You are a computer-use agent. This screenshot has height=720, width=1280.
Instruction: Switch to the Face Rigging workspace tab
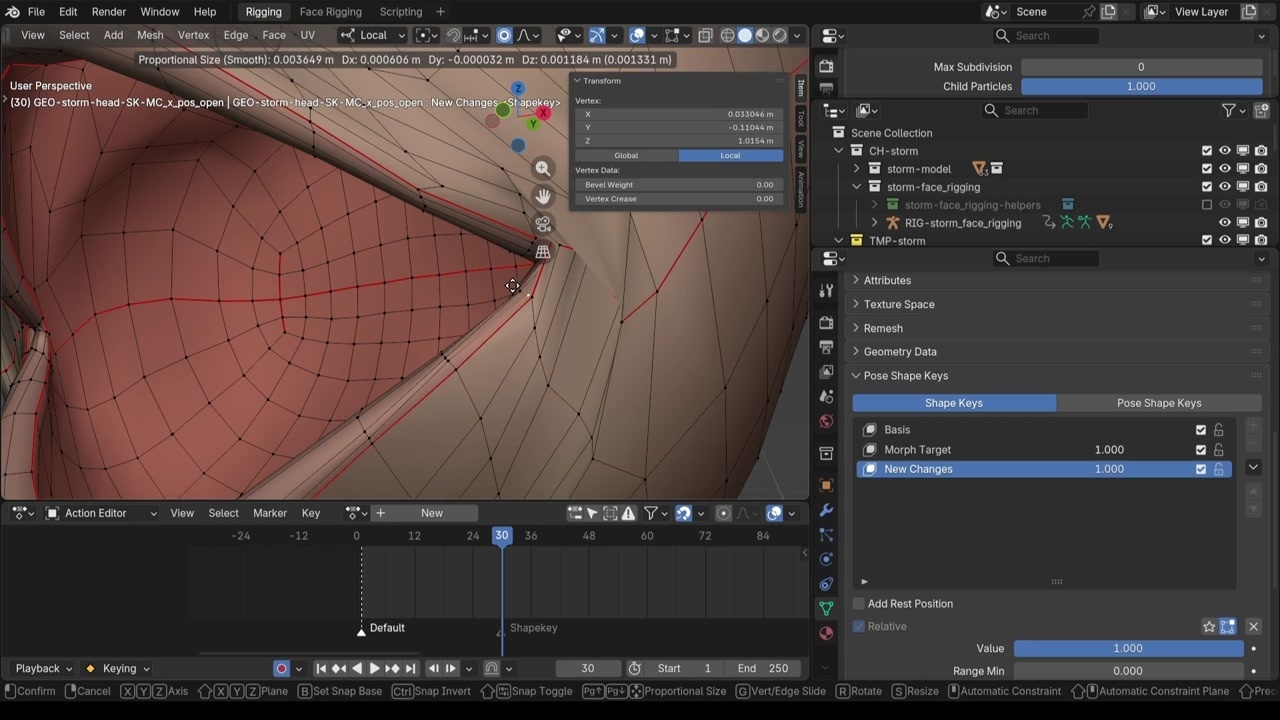click(330, 12)
